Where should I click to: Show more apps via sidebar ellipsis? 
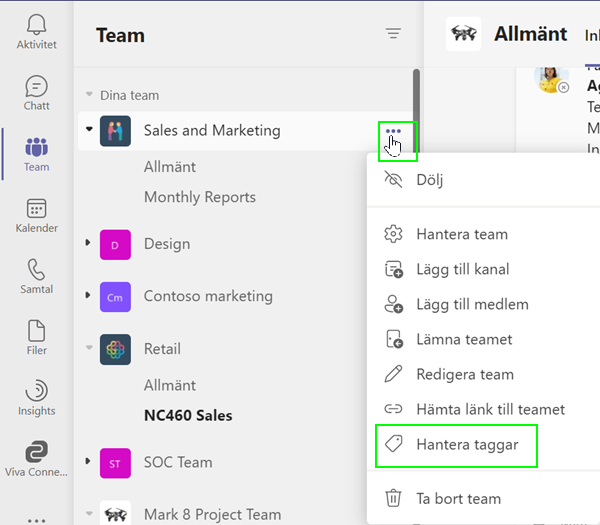36,520
